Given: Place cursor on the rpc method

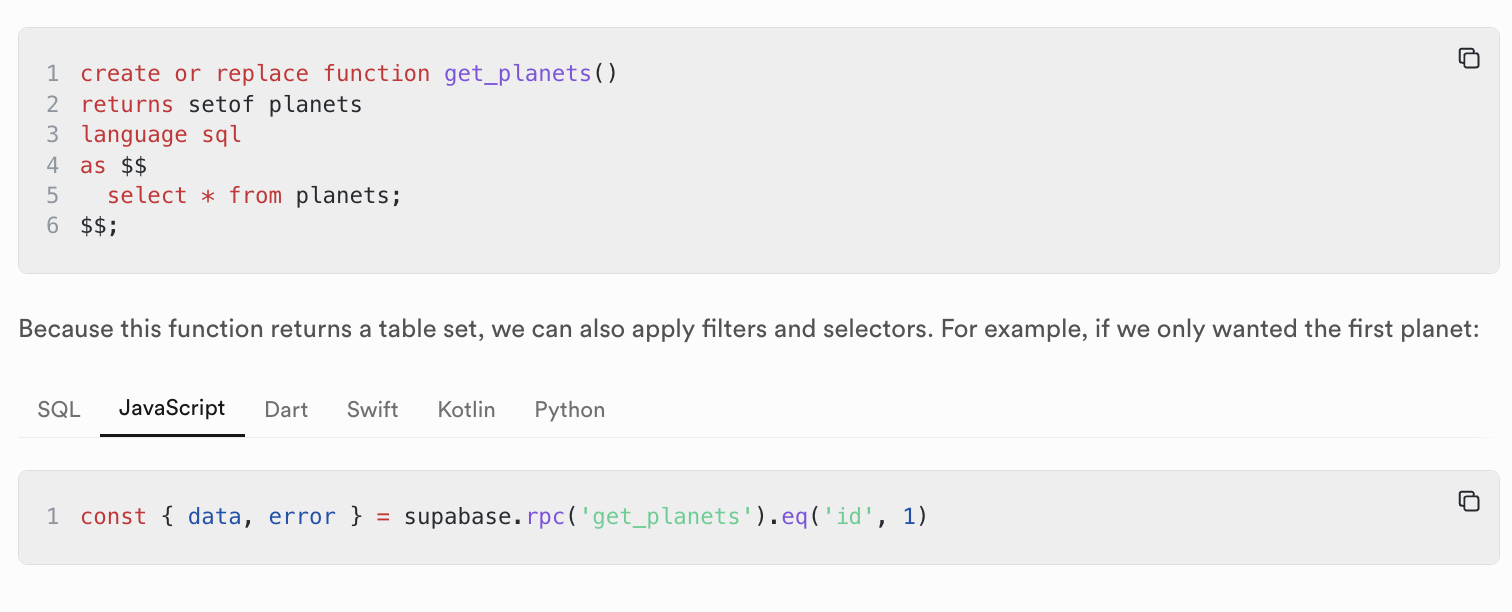Looking at the screenshot, I should tap(545, 517).
